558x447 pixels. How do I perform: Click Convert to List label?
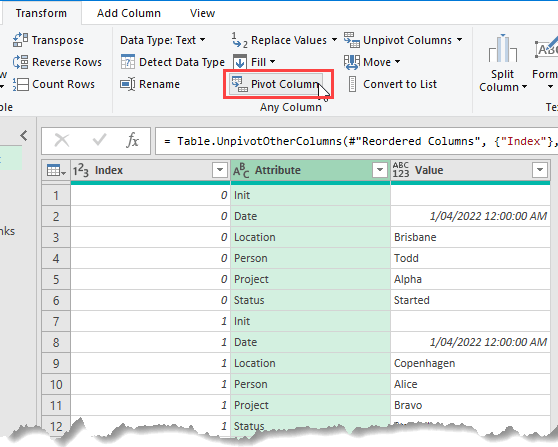point(400,84)
